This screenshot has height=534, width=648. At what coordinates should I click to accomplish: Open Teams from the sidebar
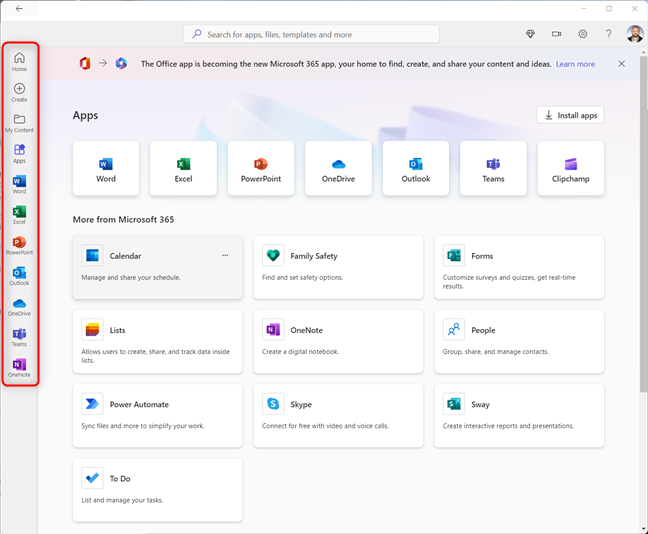point(19,337)
